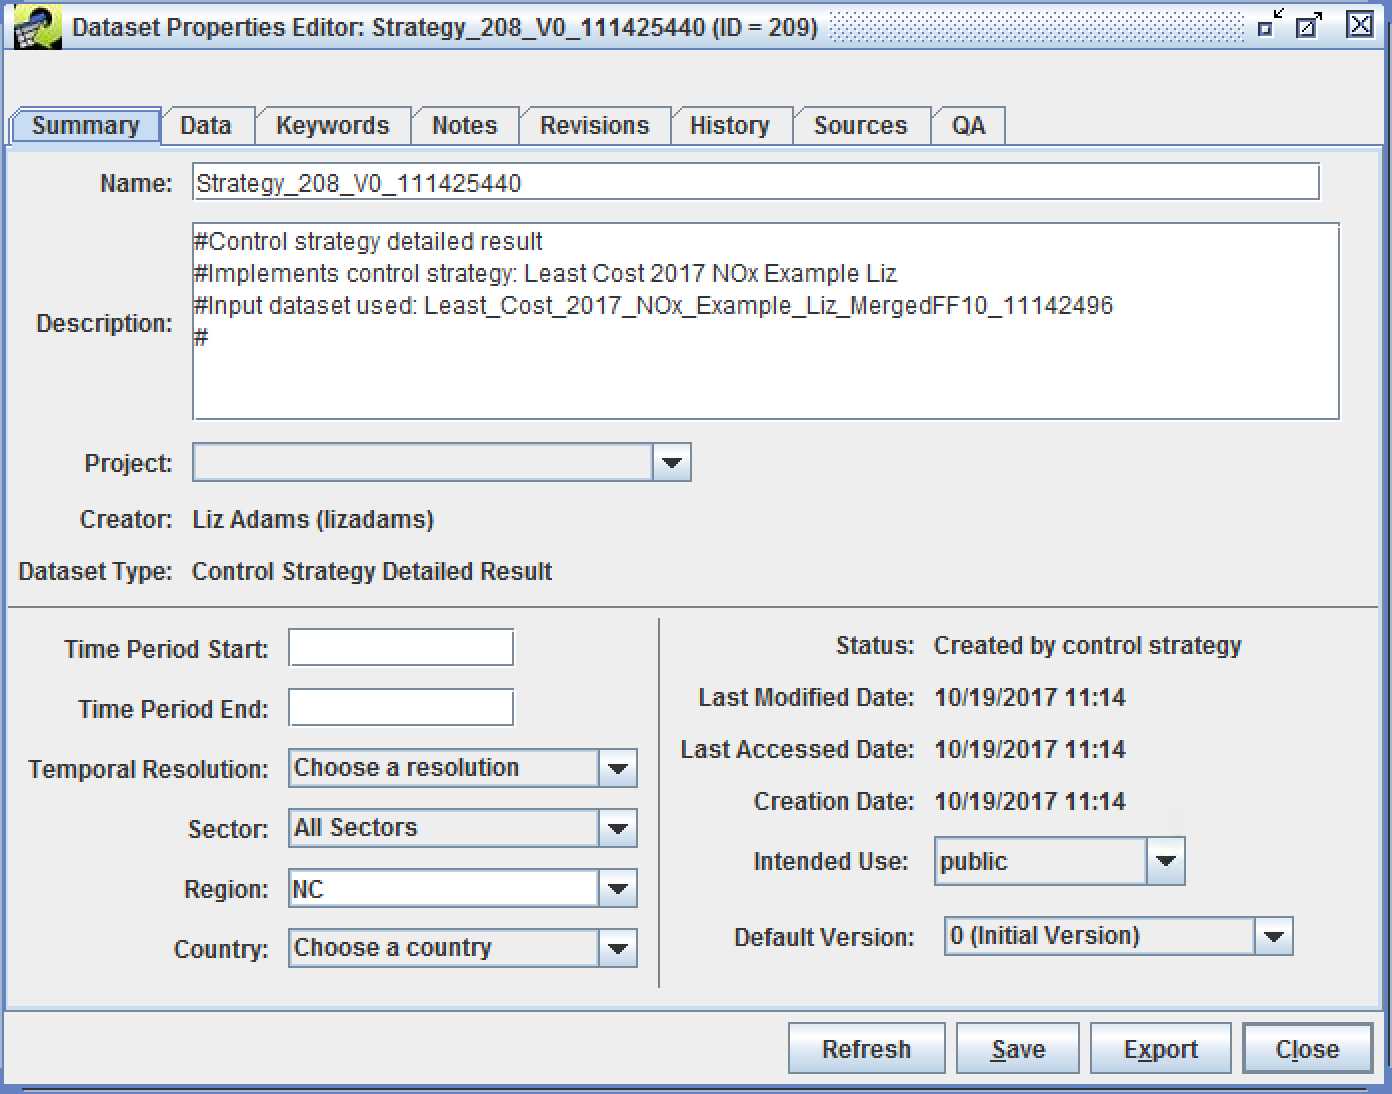Focus the Time Period Start field
The width and height of the screenshot is (1392, 1094).
401,648
